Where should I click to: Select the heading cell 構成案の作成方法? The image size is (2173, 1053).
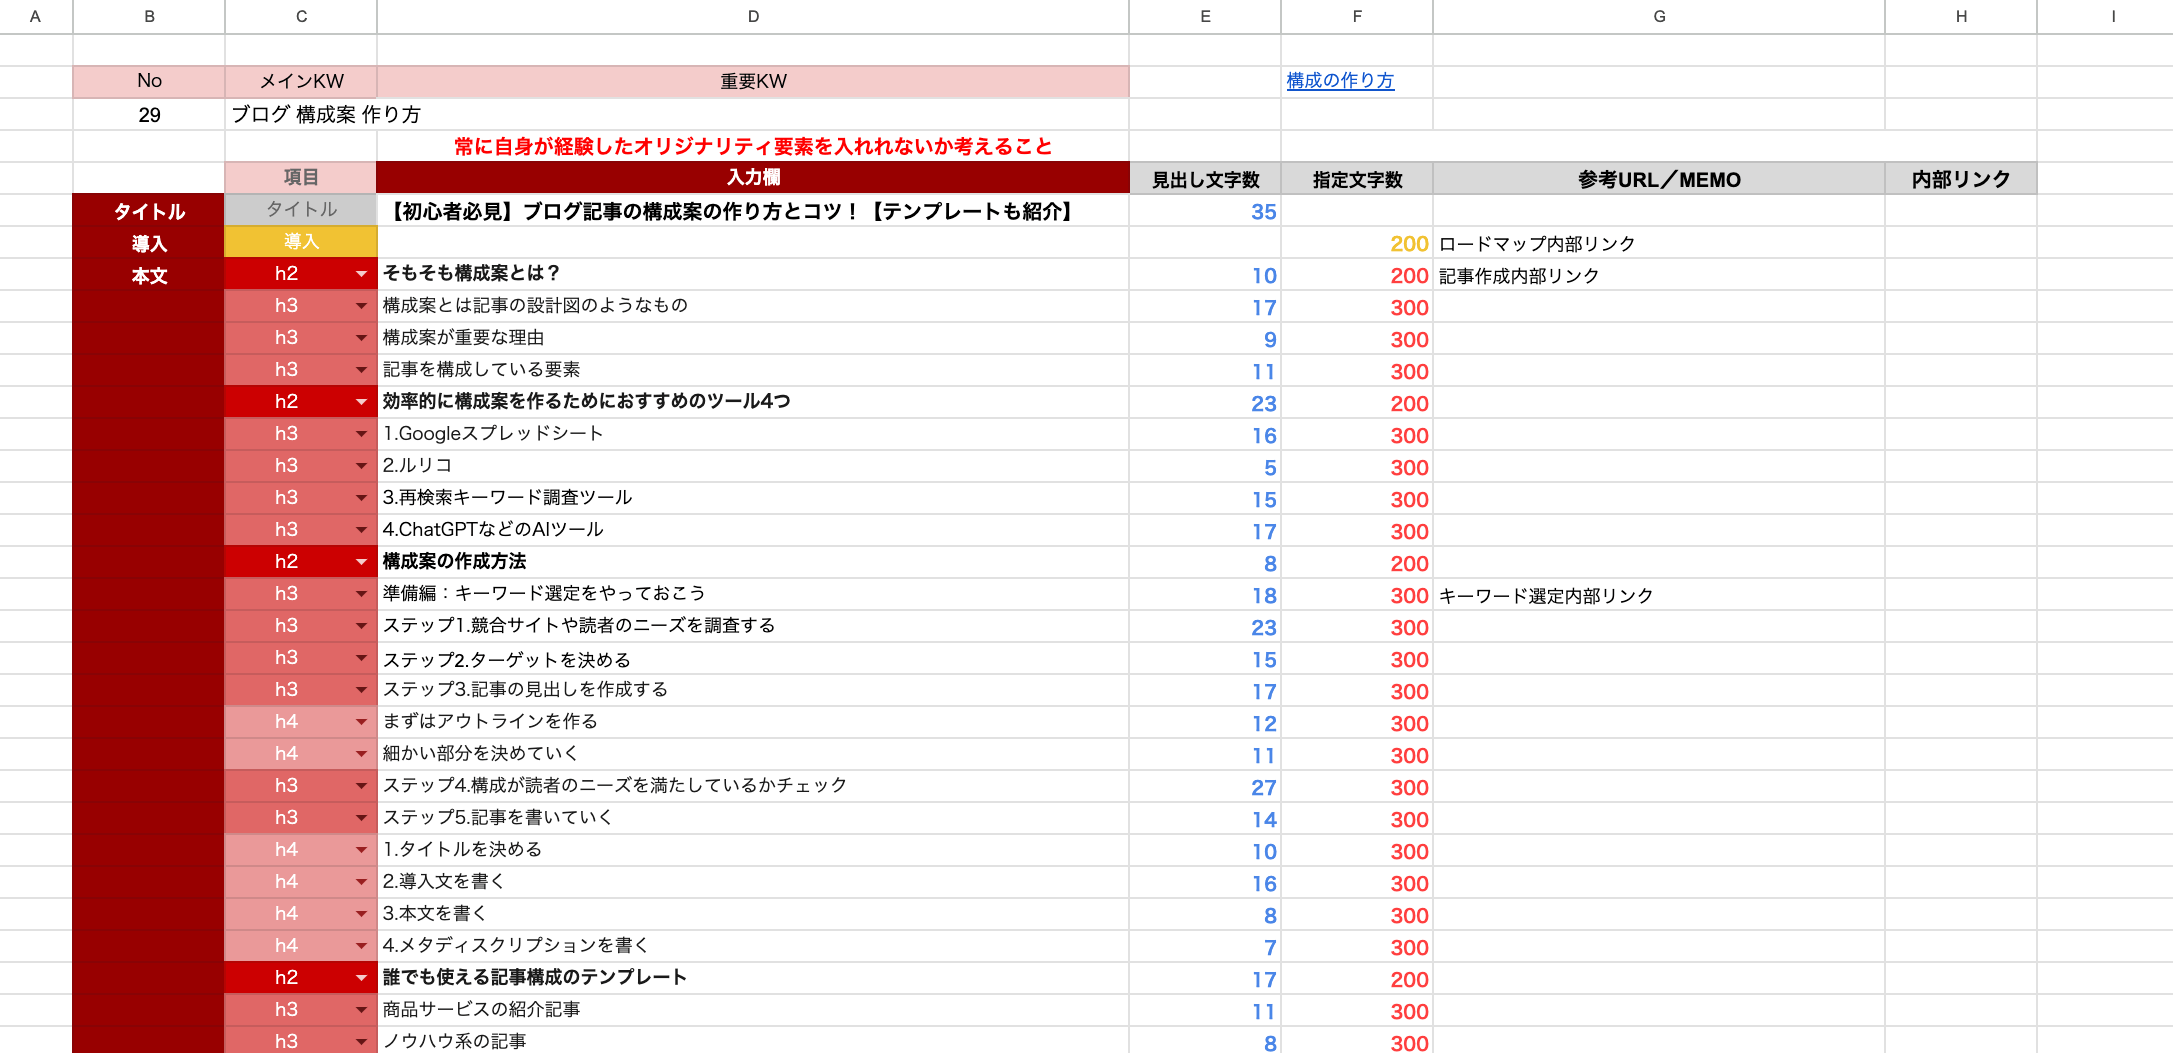point(753,562)
